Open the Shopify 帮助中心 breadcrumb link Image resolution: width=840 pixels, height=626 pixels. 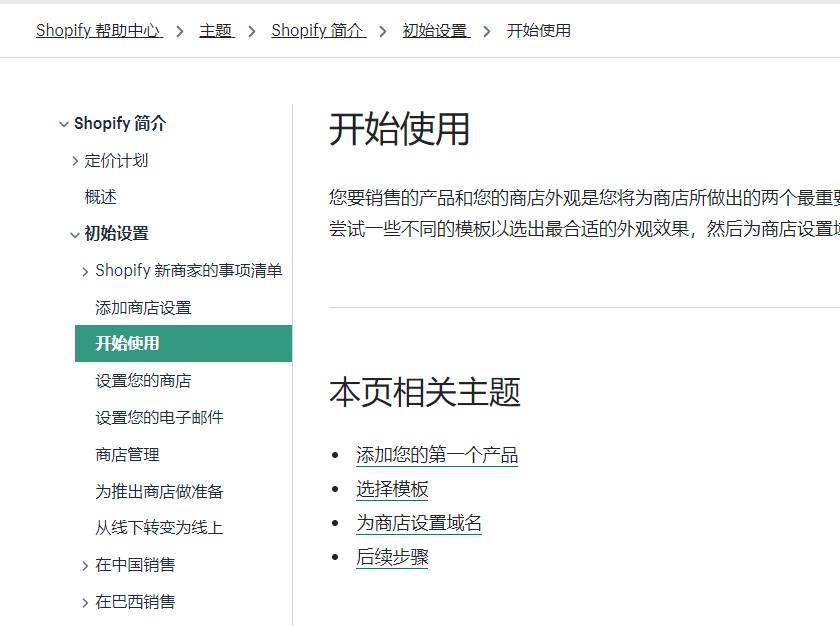click(x=99, y=31)
